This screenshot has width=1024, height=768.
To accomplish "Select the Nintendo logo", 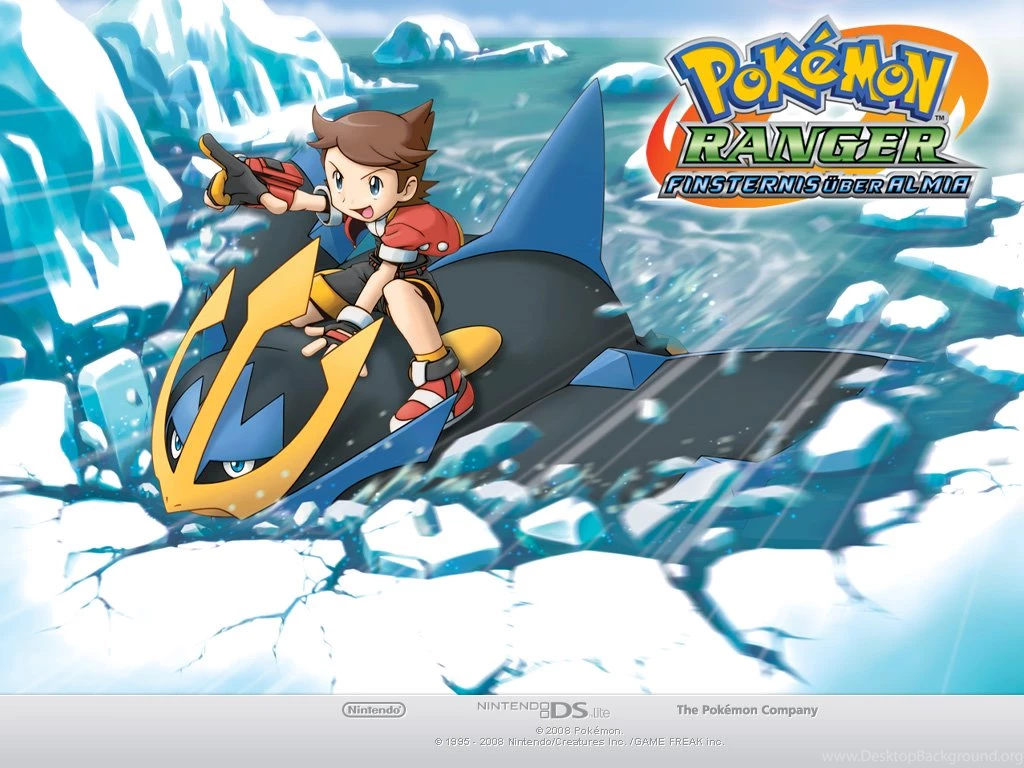I will click(375, 710).
